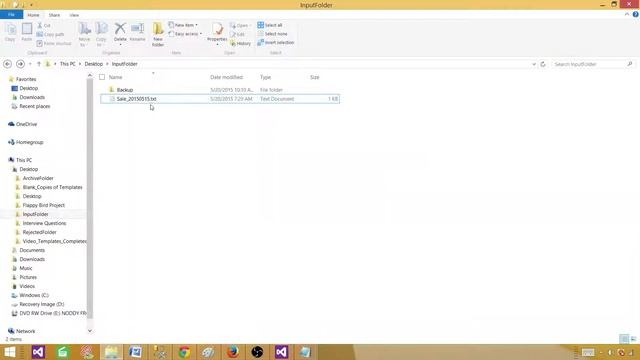Image resolution: width=640 pixels, height=360 pixels.
Task: Click Select none in ribbon
Action: tap(272, 34)
